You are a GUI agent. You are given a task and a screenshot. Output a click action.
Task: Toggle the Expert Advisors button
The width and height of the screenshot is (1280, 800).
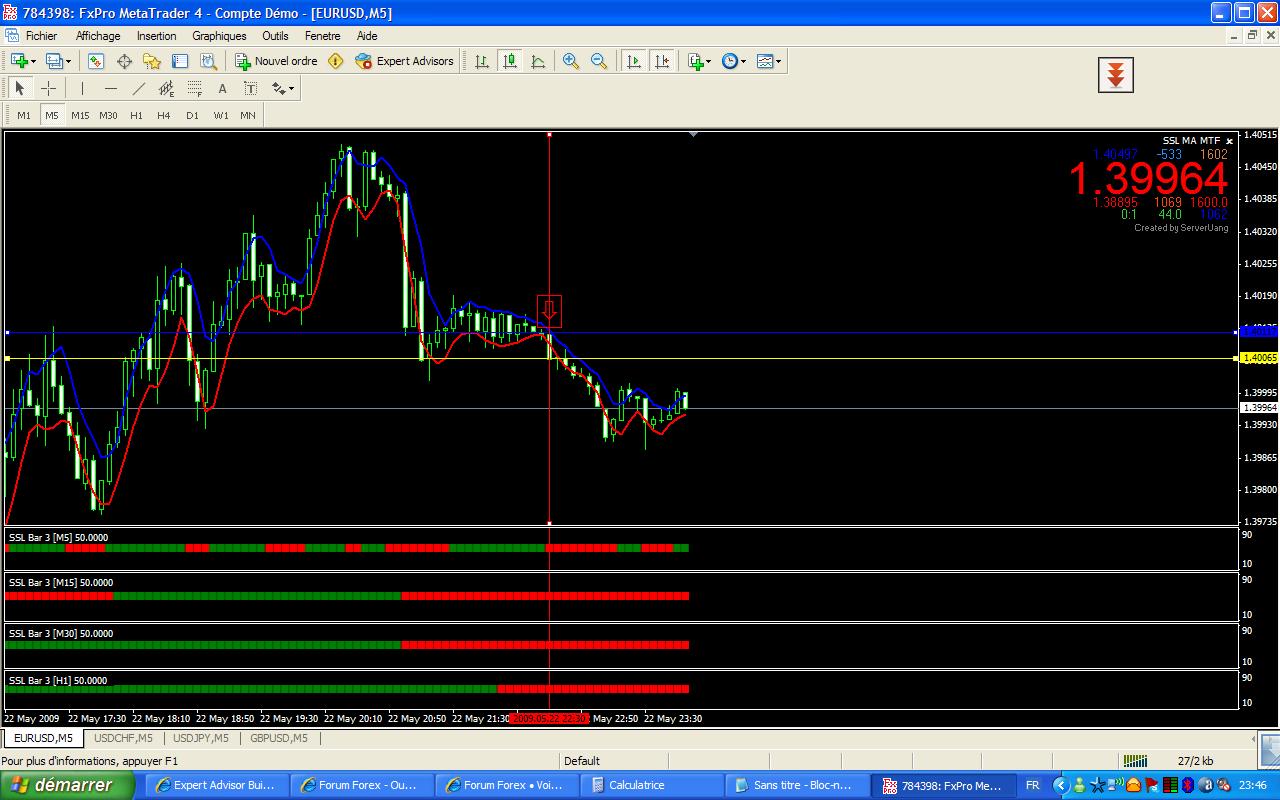coord(404,61)
